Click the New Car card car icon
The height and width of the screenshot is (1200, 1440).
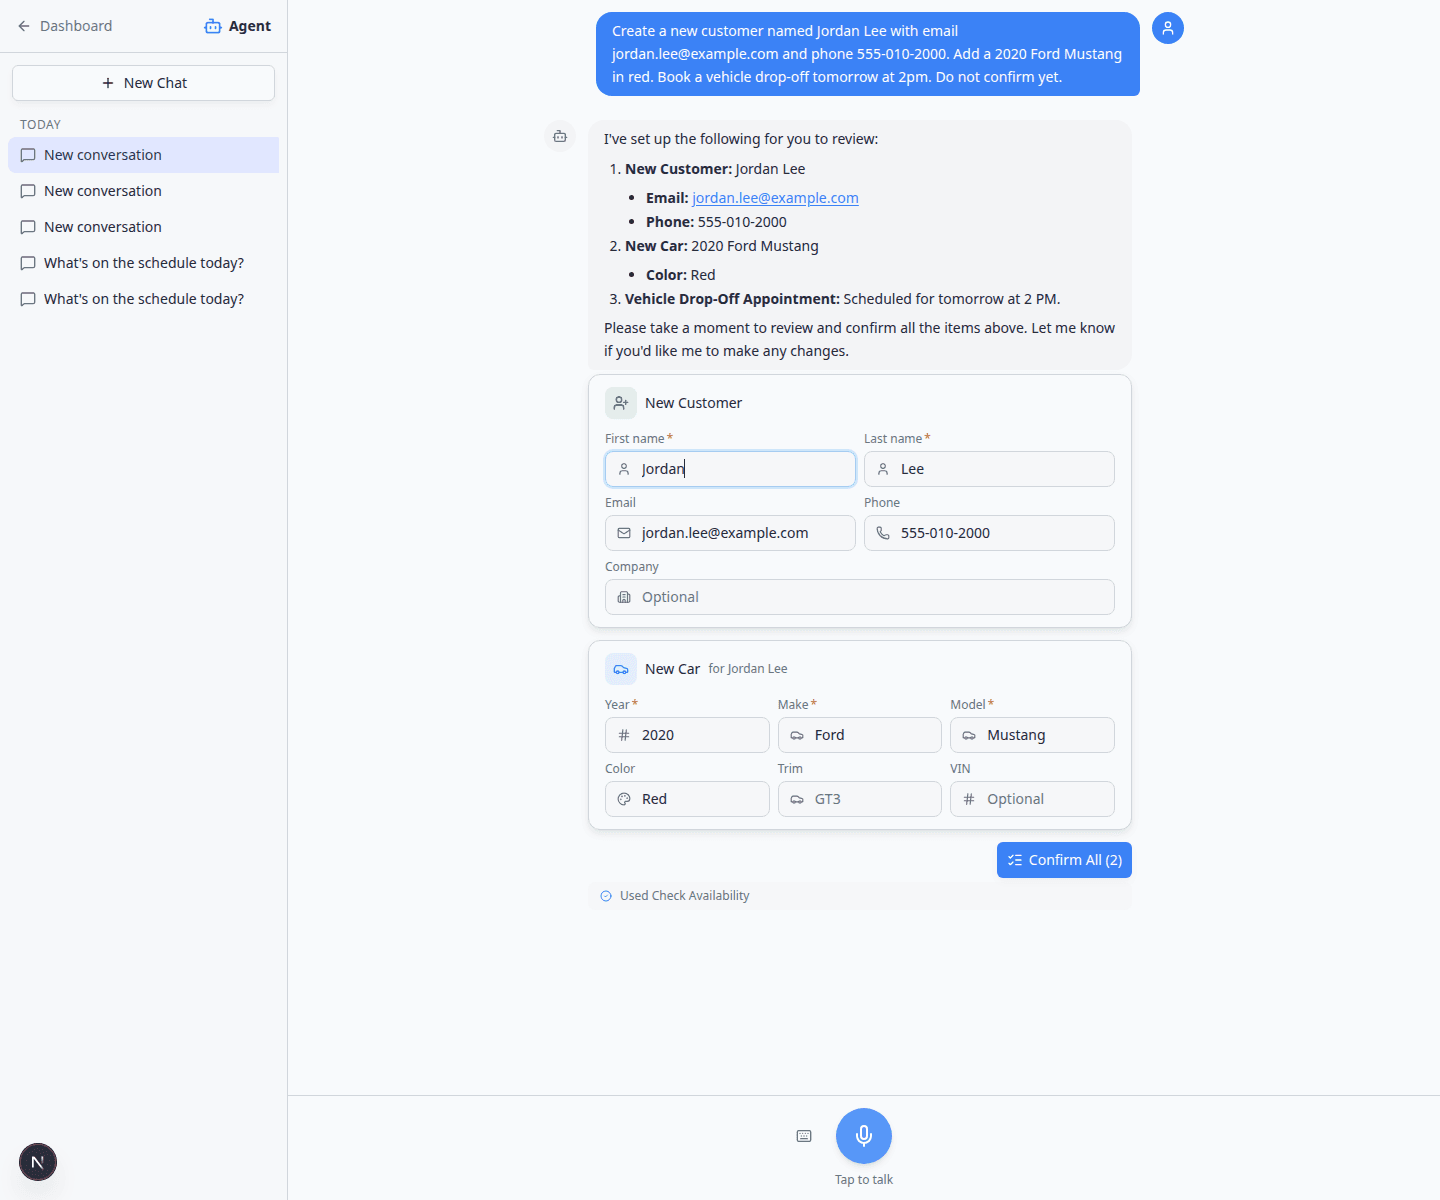click(x=621, y=669)
